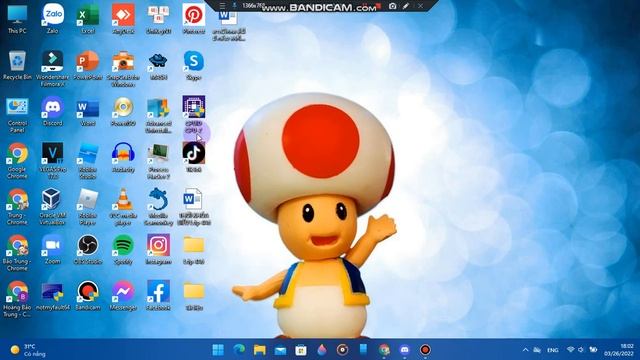
Task: Open the Roblox Player shortcut
Action: [x=88, y=207]
